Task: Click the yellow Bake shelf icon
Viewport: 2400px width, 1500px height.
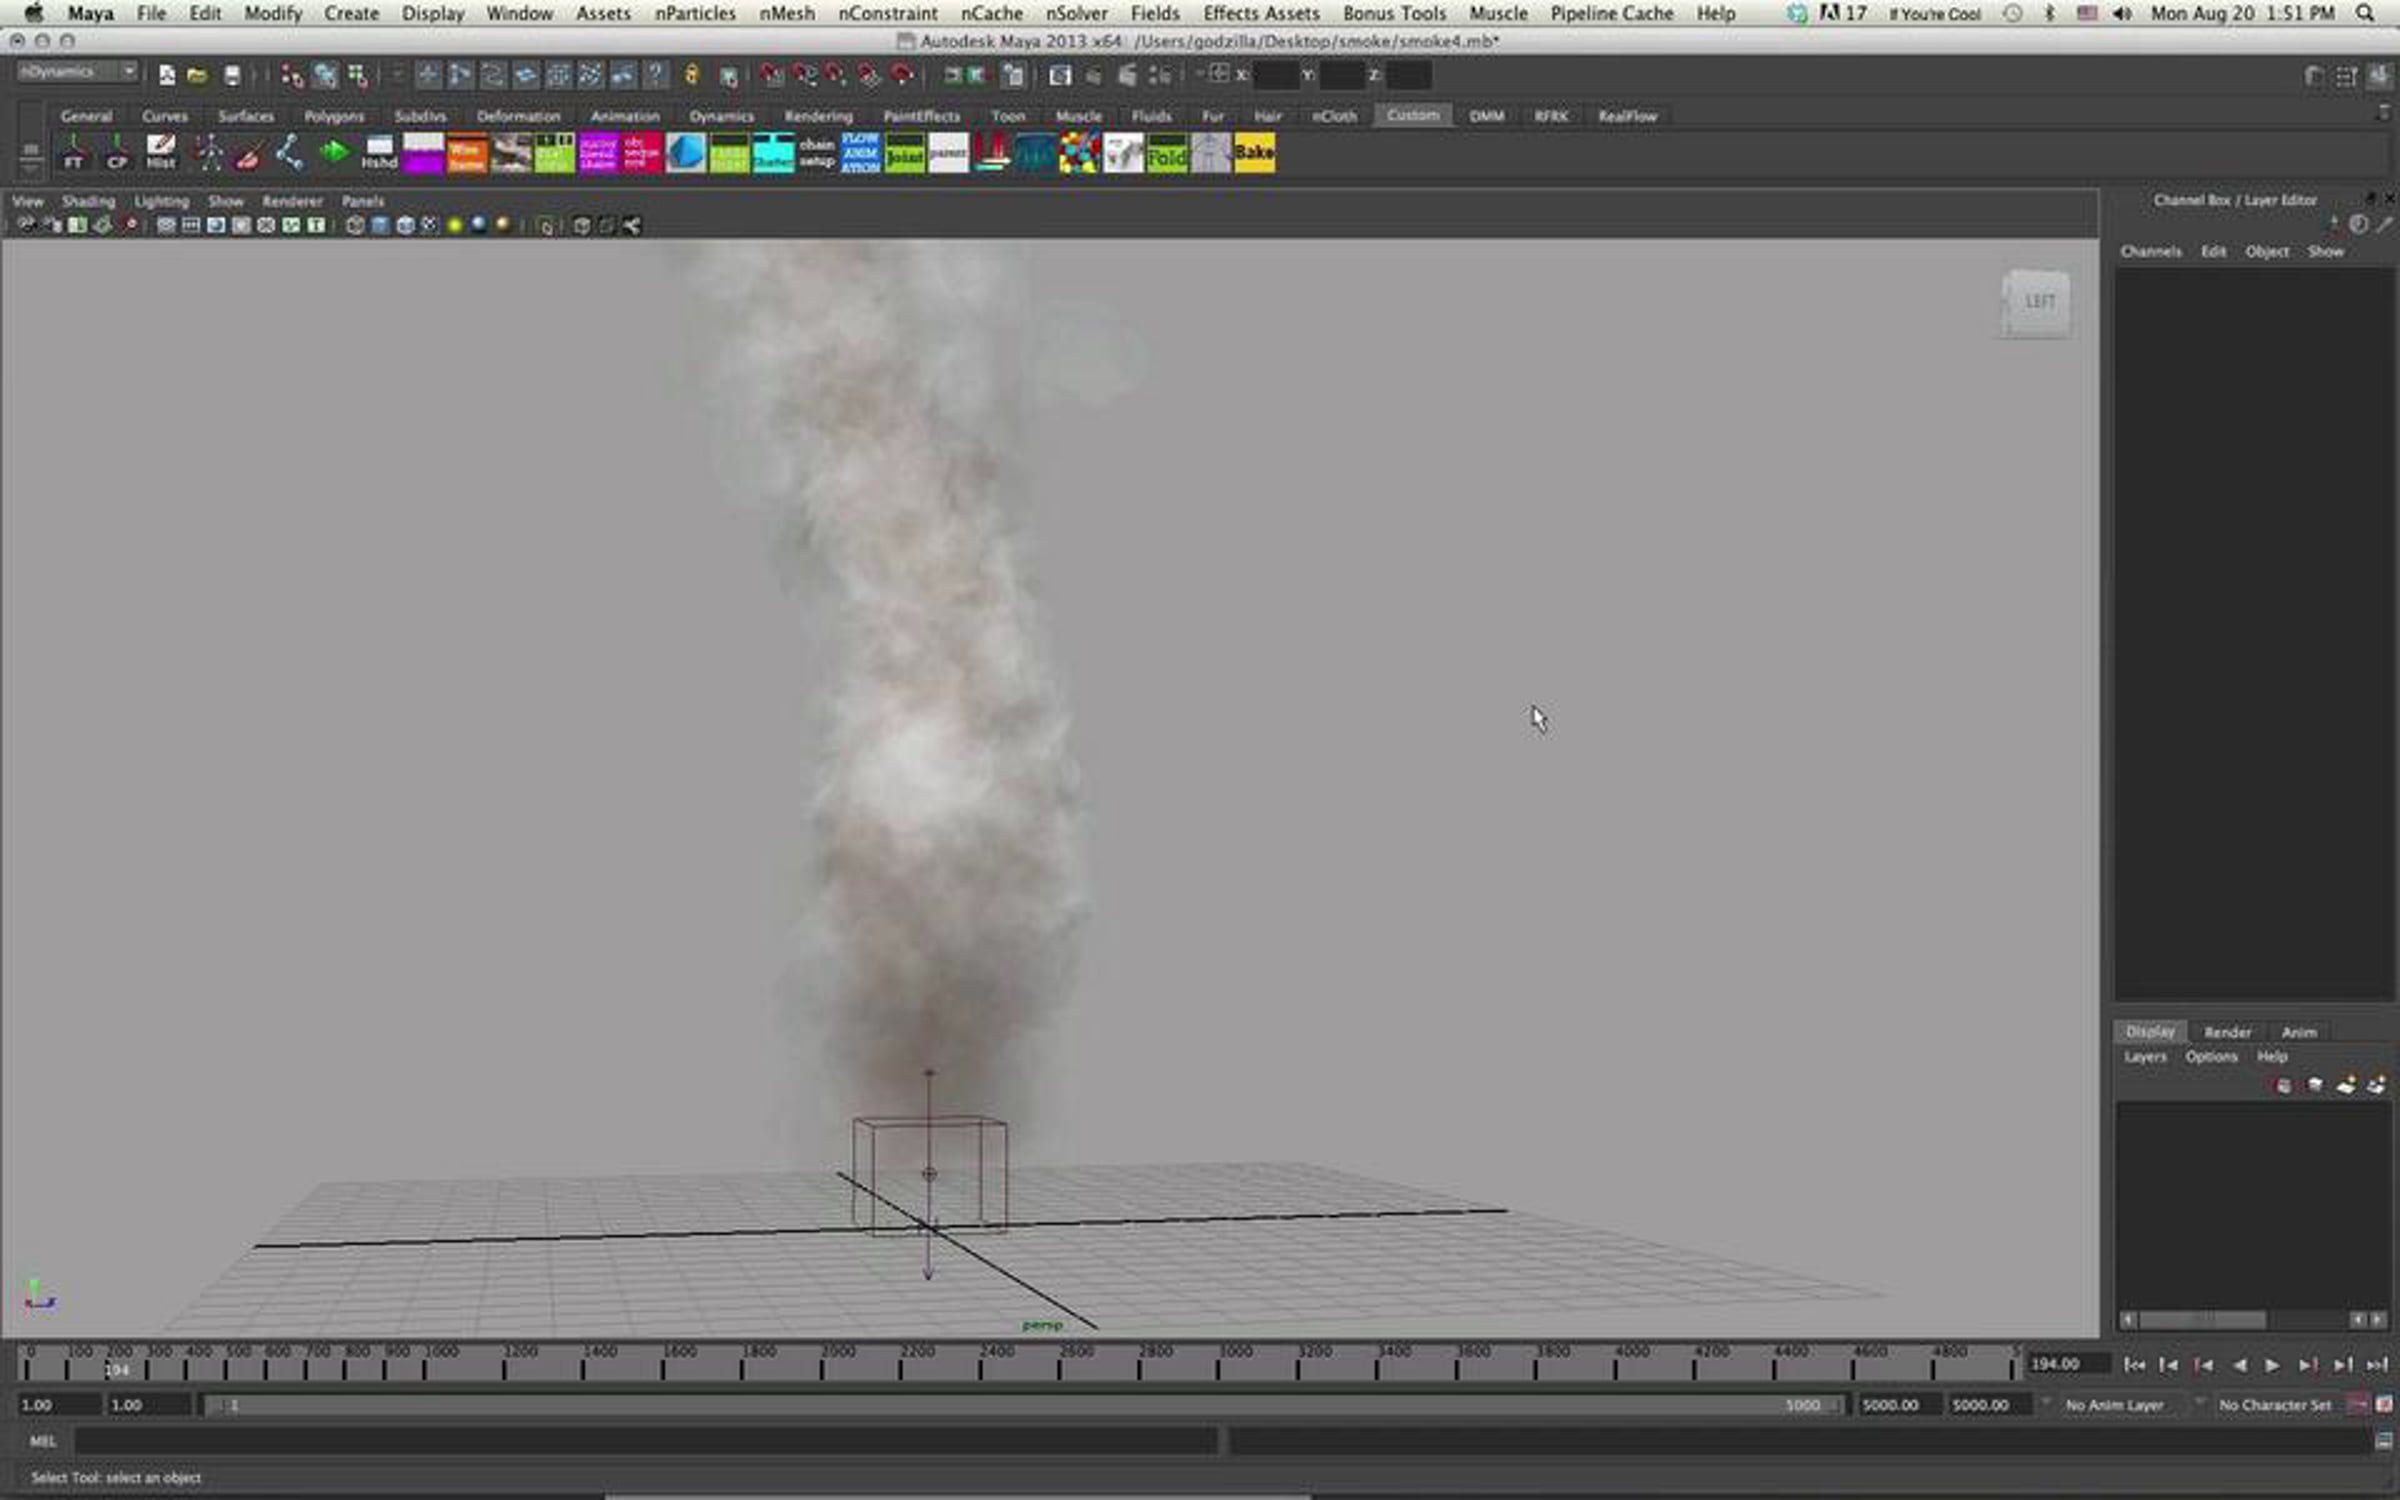Action: coord(1254,154)
